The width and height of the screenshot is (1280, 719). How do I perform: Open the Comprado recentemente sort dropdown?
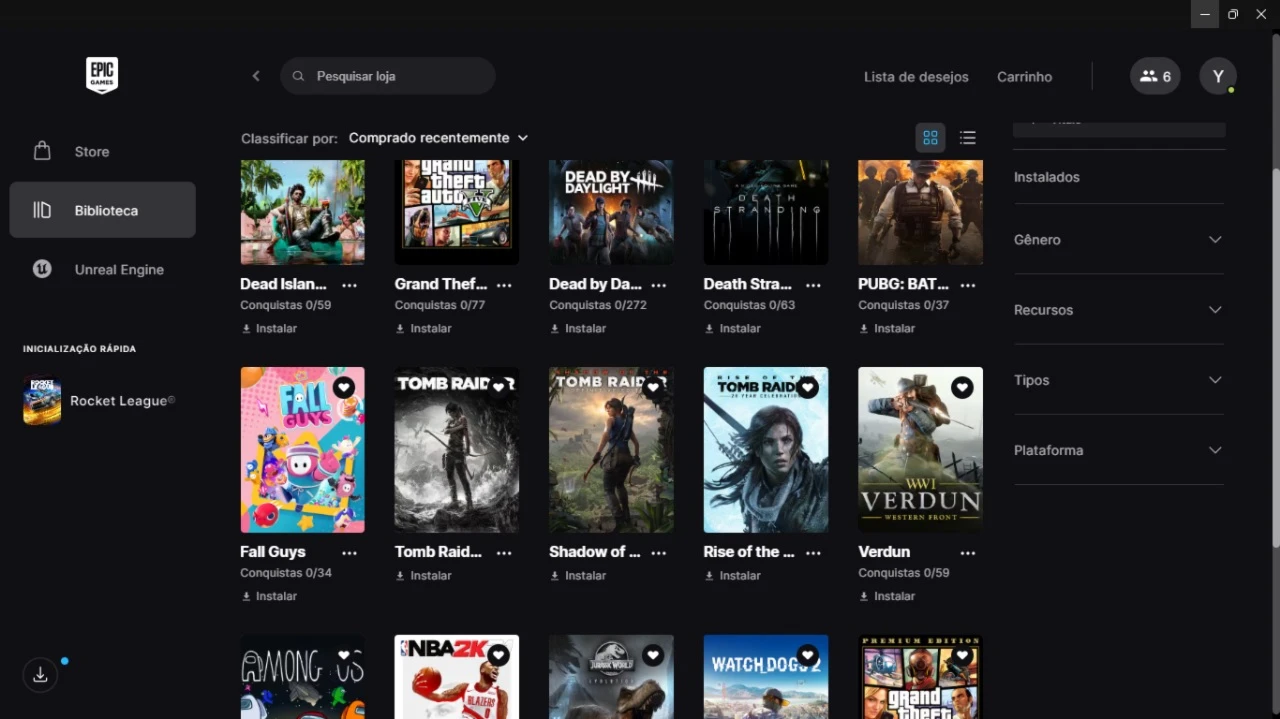point(438,138)
